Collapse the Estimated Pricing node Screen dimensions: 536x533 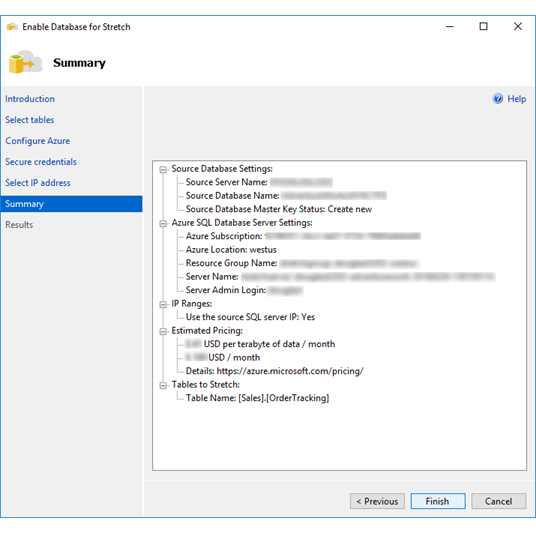click(163, 331)
